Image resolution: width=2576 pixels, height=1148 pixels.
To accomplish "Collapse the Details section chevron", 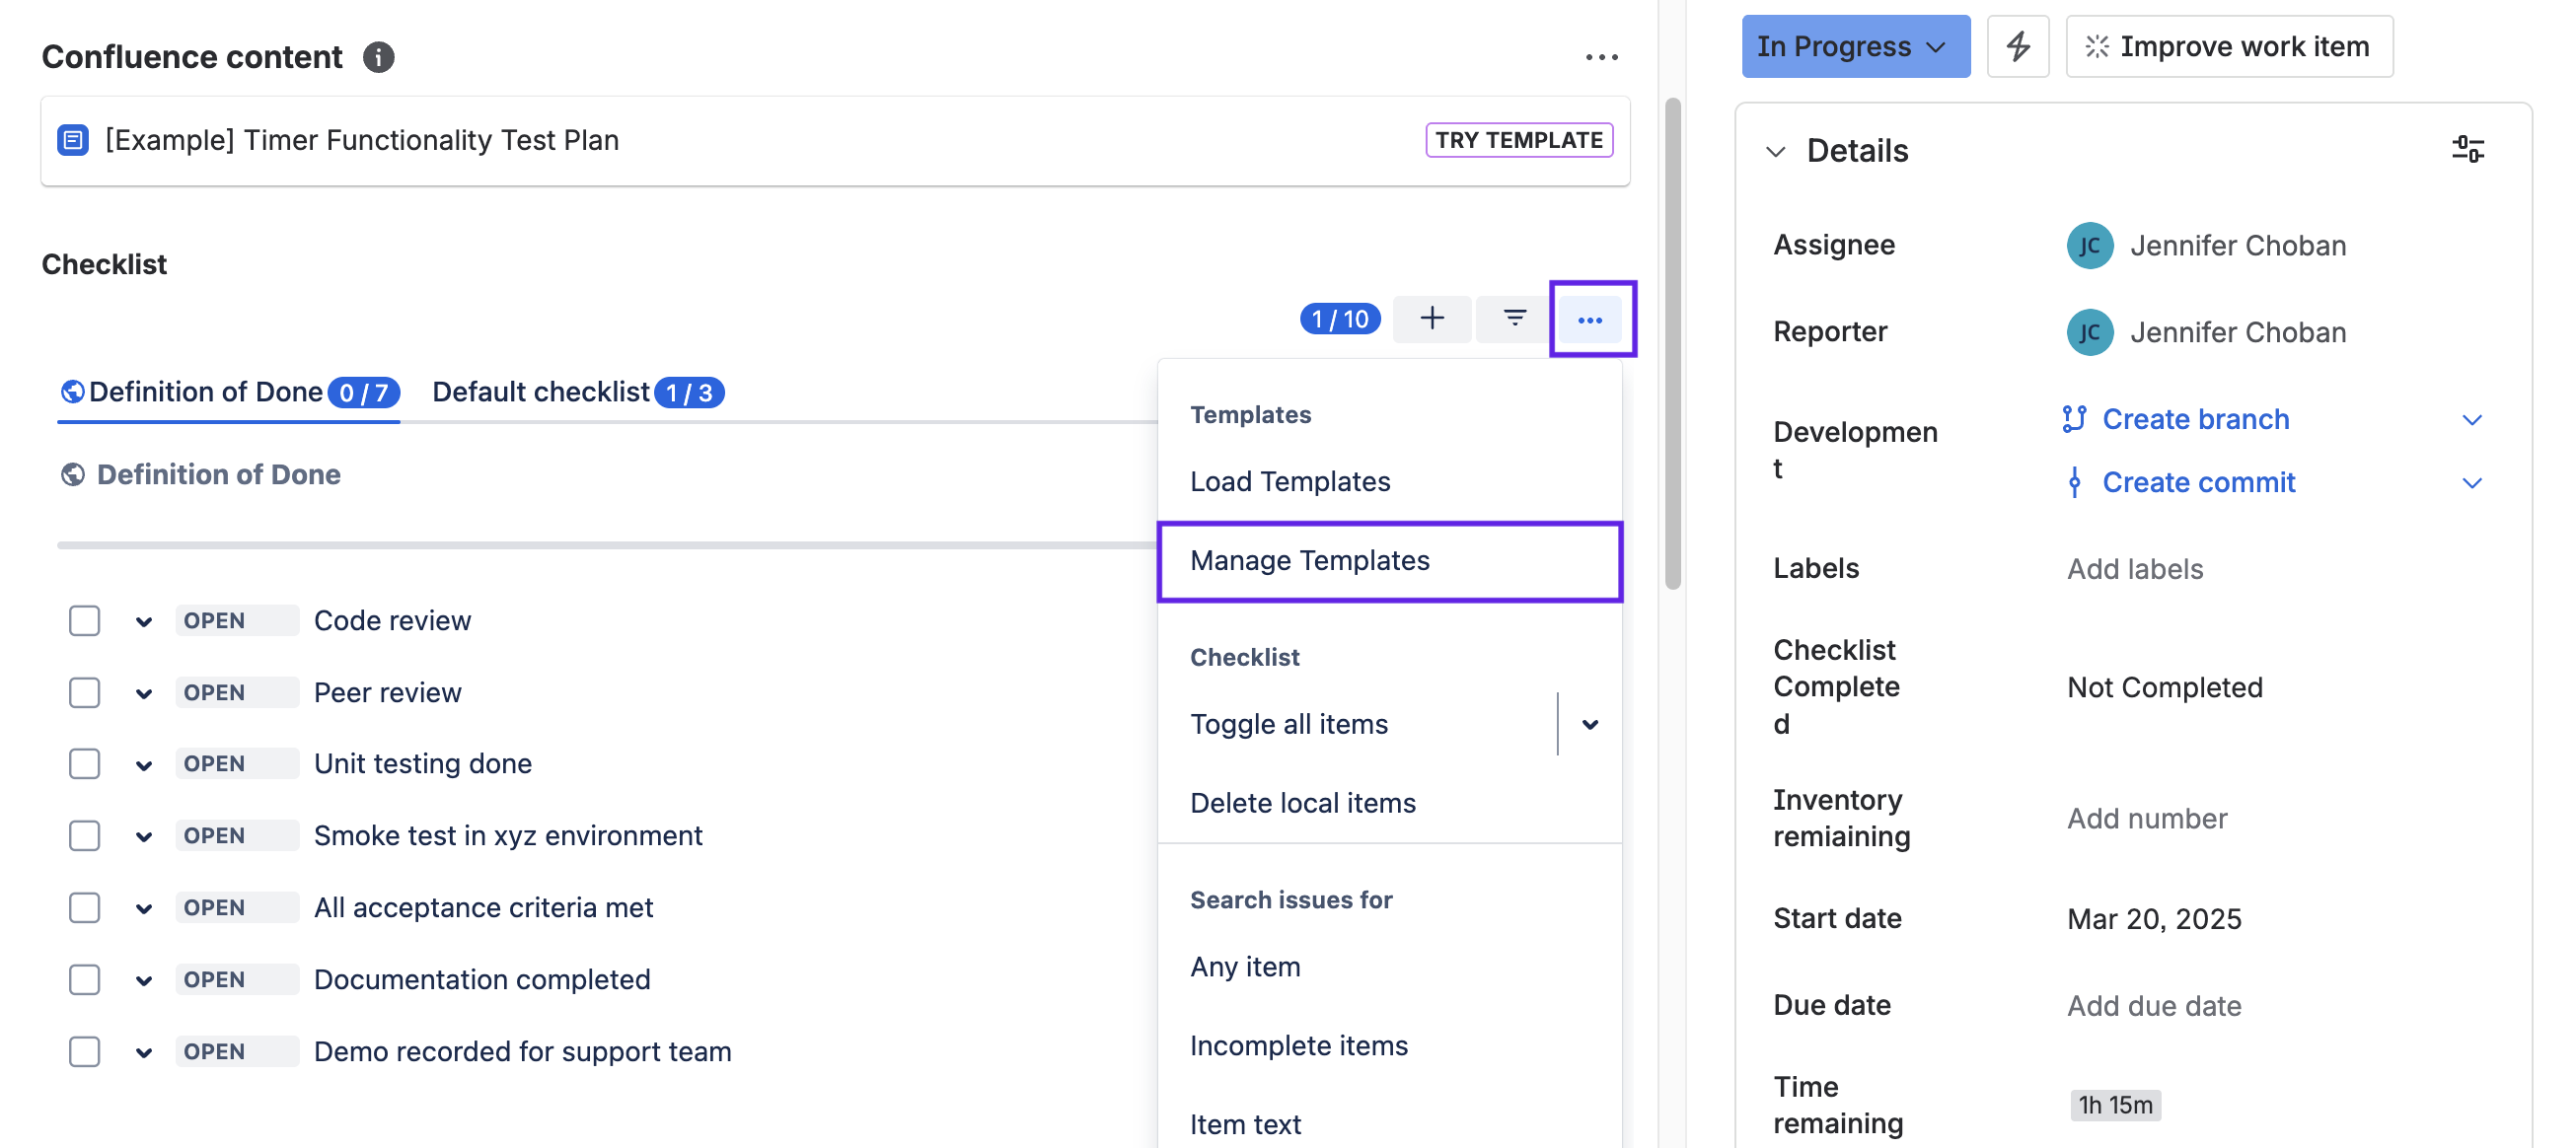I will 1775,152.
